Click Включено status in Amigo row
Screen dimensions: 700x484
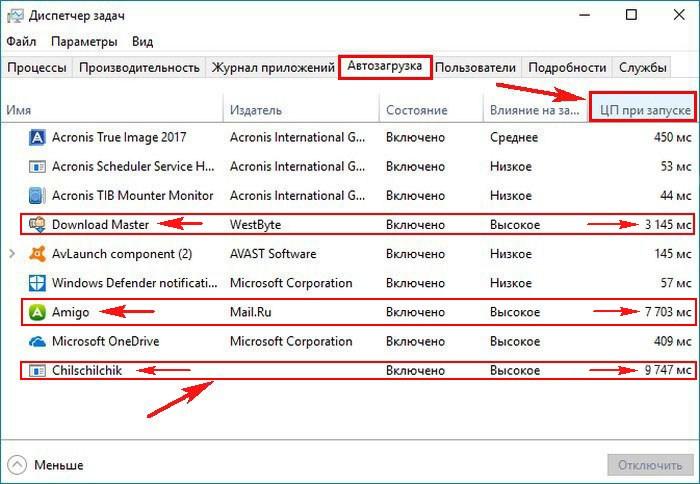tap(415, 312)
